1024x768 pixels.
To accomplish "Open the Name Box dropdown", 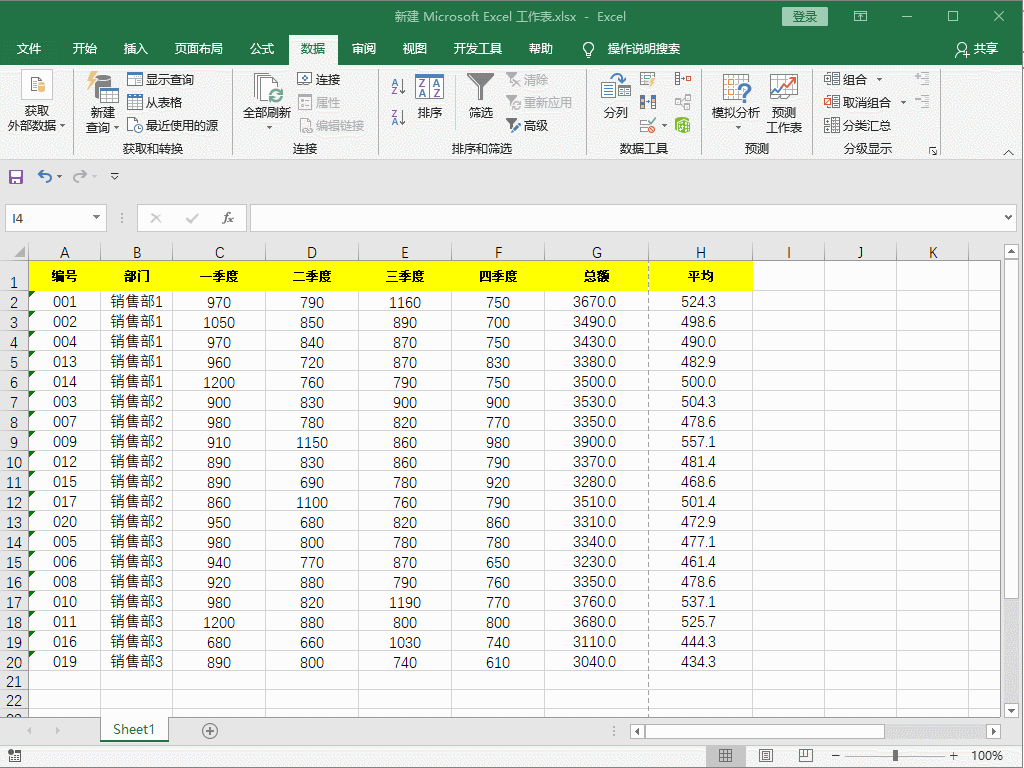I will [x=96, y=217].
